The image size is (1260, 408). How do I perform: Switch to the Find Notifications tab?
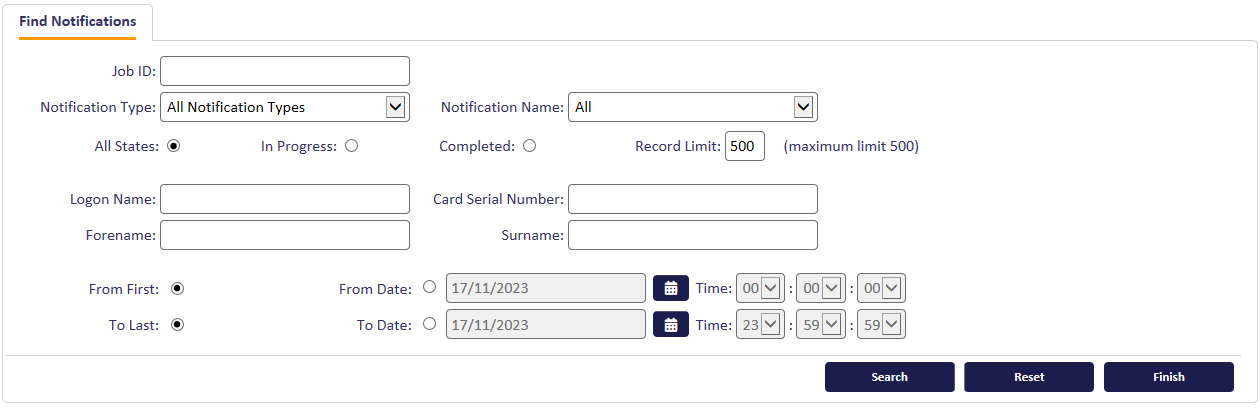pyautogui.click(x=77, y=21)
